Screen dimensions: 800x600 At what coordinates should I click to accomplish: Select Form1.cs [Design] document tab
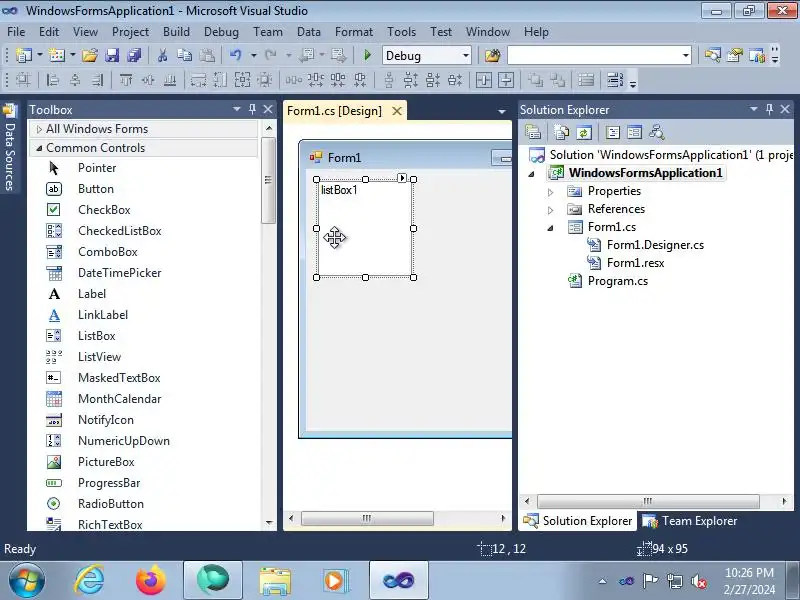pyautogui.click(x=335, y=111)
